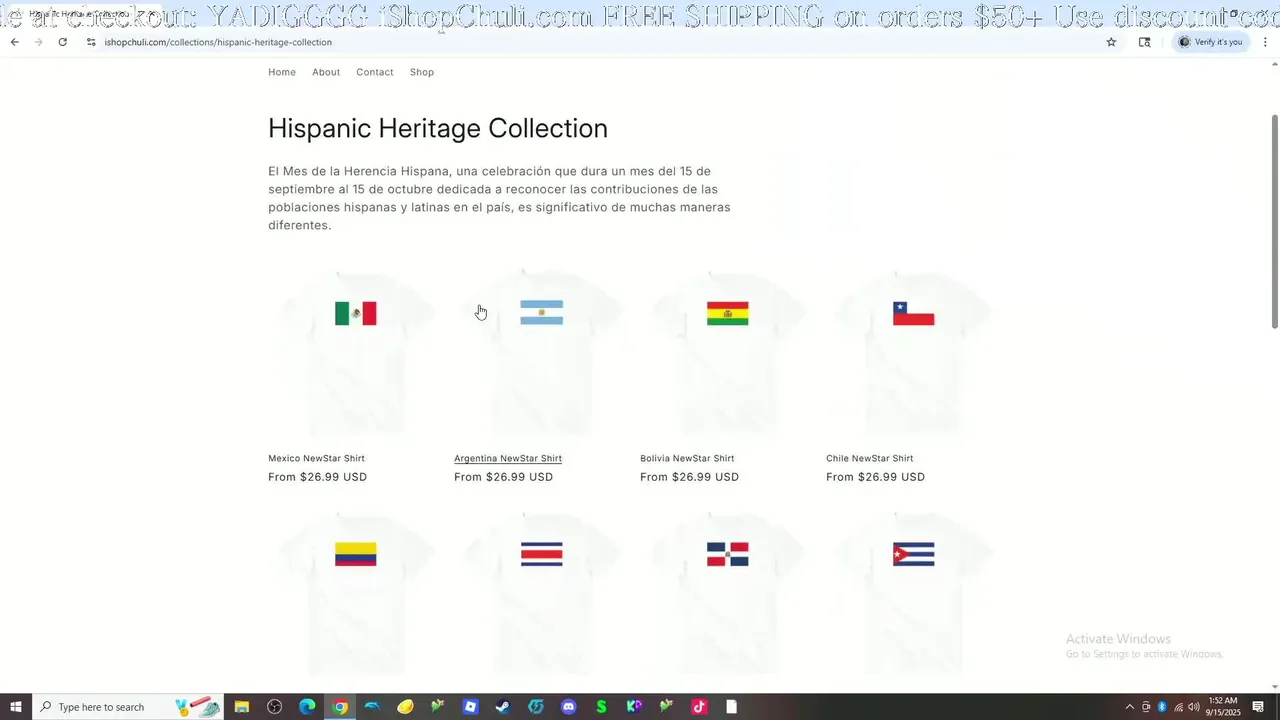Click the Bluetooth tray icon
The height and width of the screenshot is (720, 1280).
(1162, 707)
